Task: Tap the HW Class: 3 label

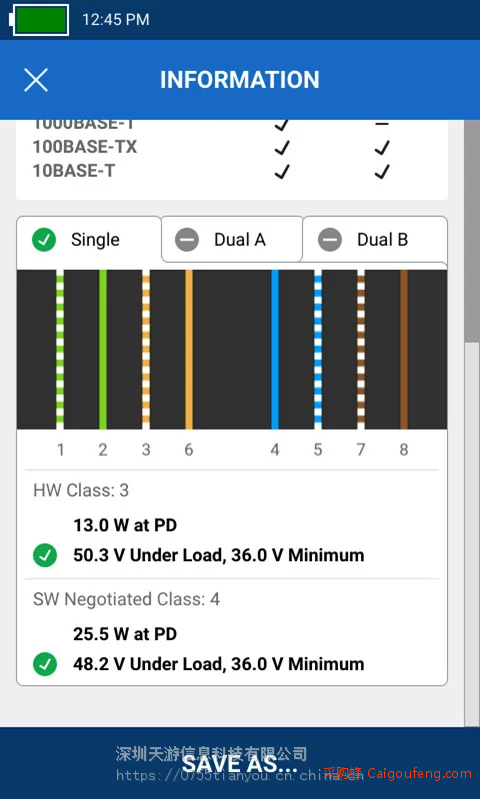Action: pos(81,490)
